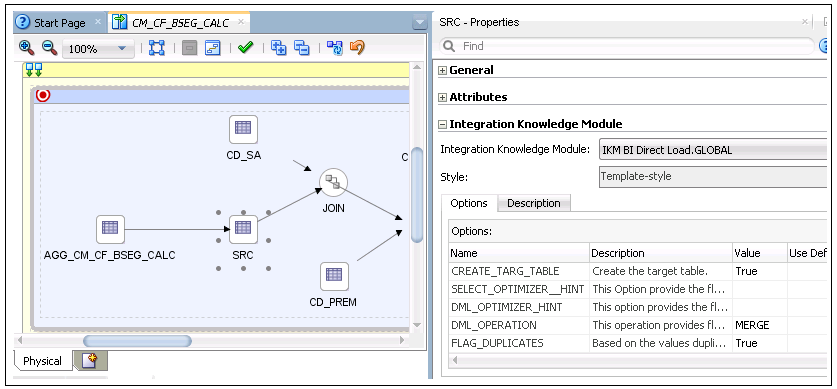
Task: Collapse the Integration Knowledge Module section
Action: pos(443,125)
